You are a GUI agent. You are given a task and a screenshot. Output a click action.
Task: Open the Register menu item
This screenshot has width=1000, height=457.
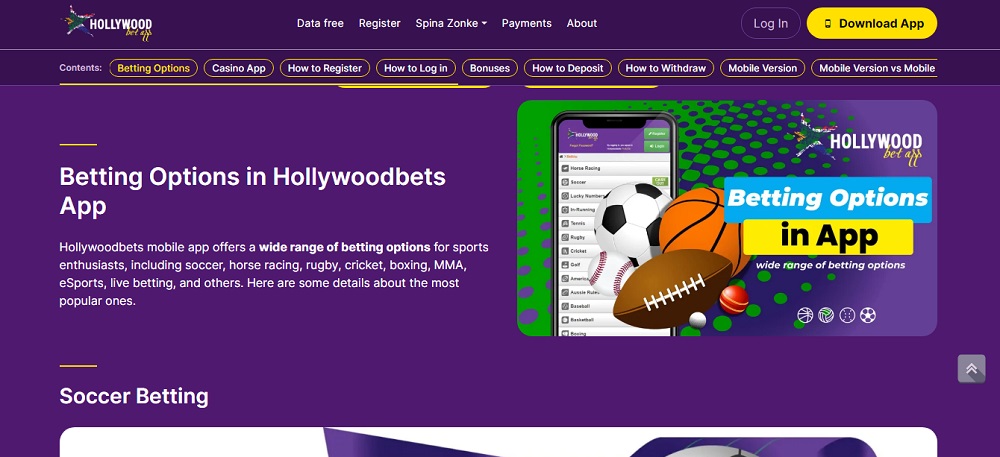pos(379,23)
